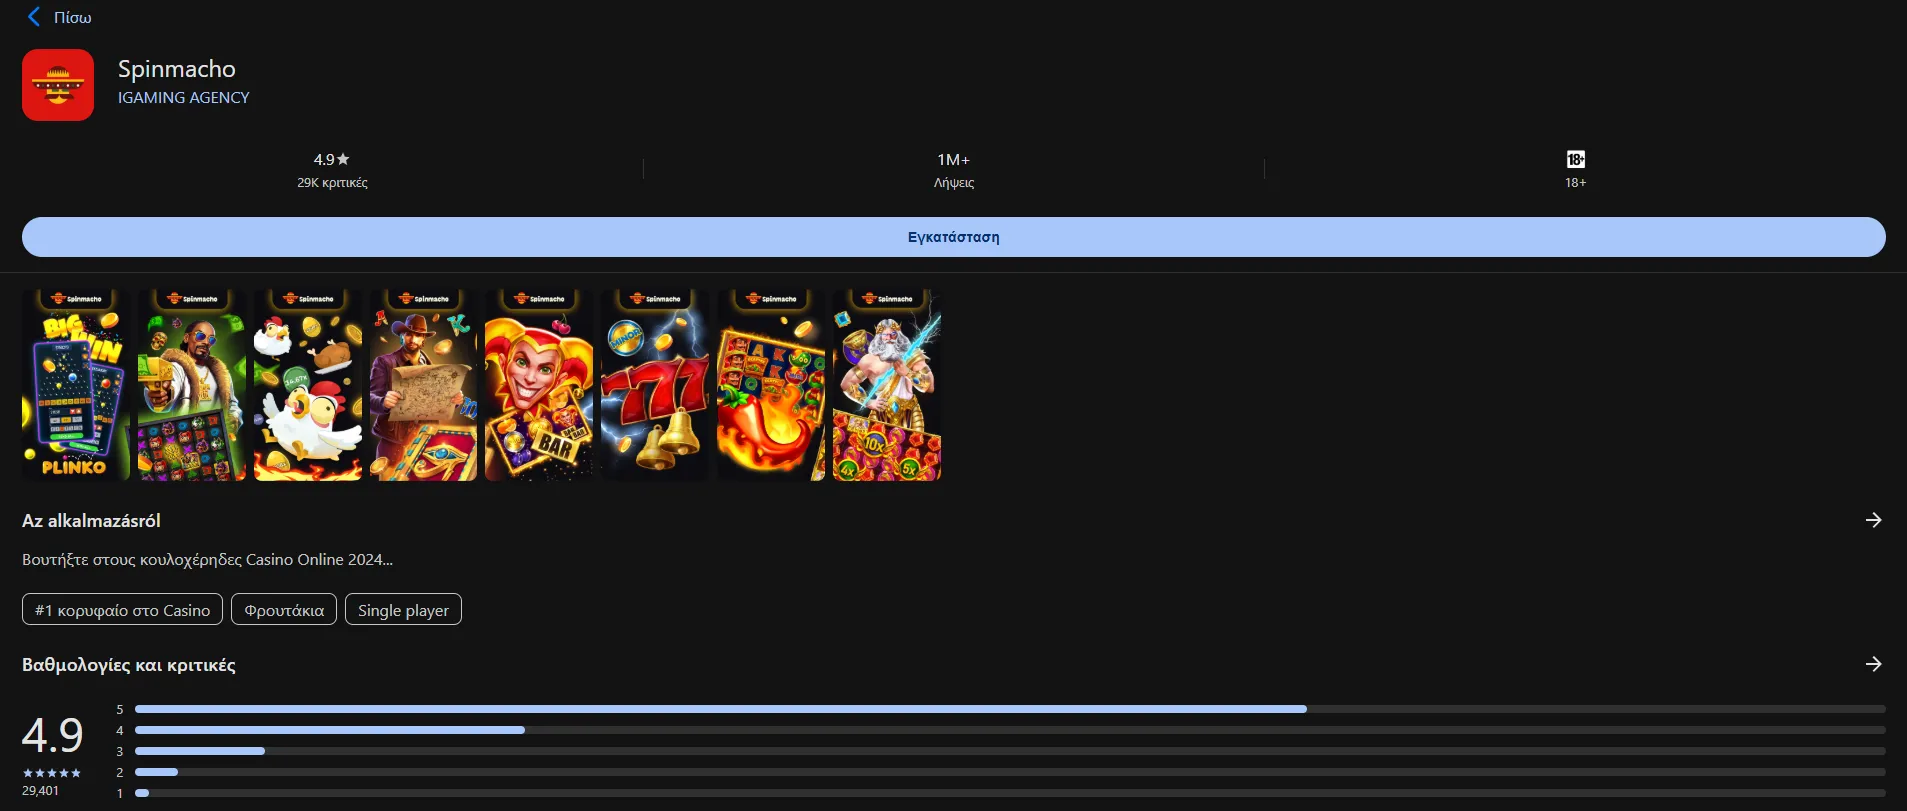Viewport: 1907px width, 811px height.
Task: Click the large 4.9 score number
Action: [52, 736]
